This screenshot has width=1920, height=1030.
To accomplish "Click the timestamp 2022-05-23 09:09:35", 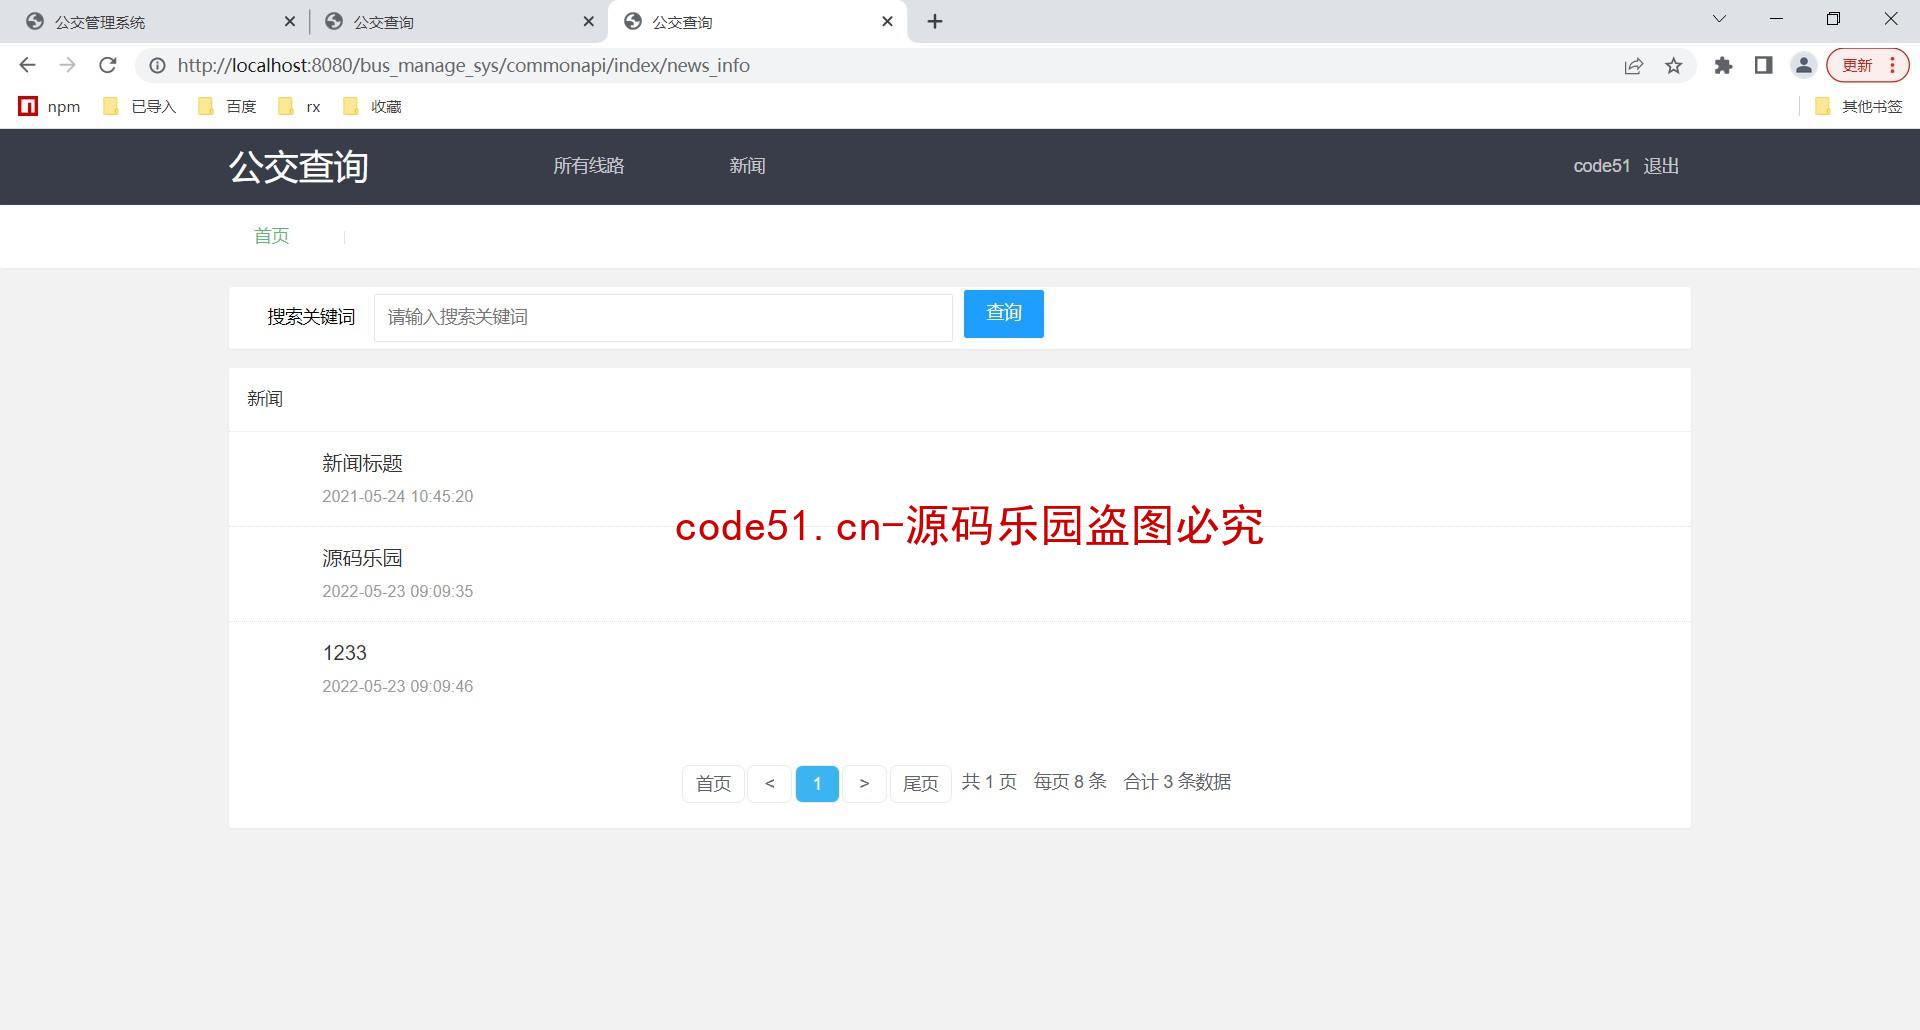I will 397,591.
